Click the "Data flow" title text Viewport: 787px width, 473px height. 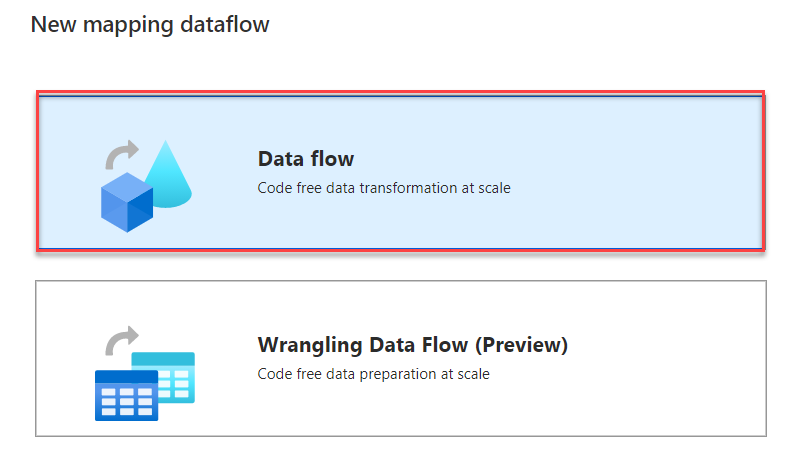[306, 159]
